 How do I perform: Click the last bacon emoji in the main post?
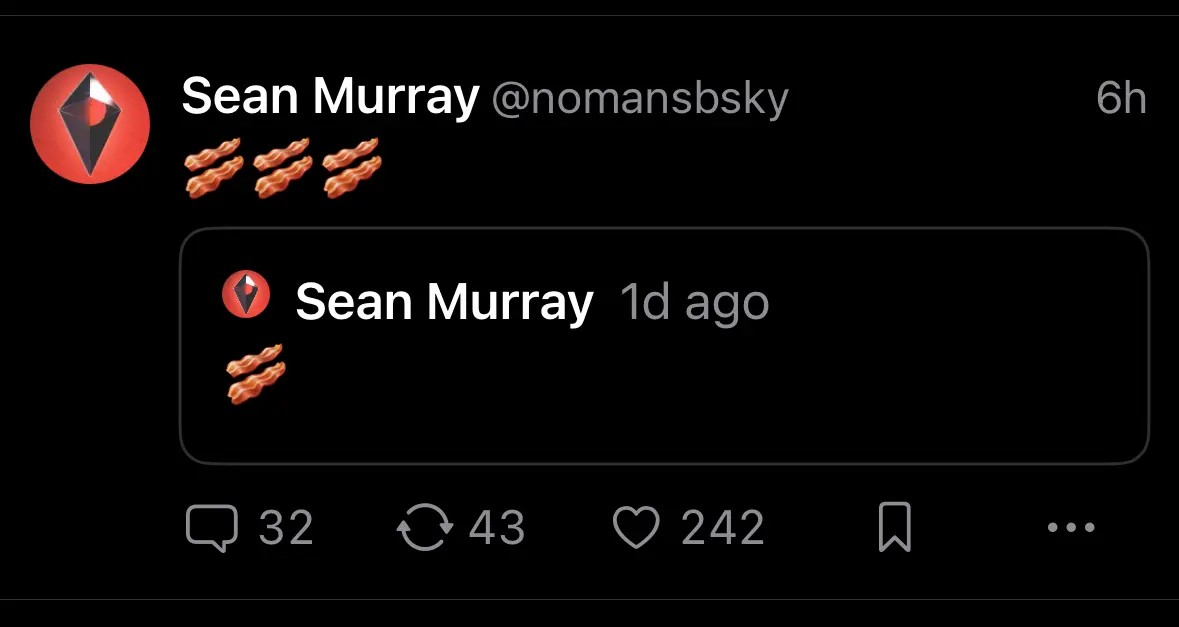pos(352,167)
